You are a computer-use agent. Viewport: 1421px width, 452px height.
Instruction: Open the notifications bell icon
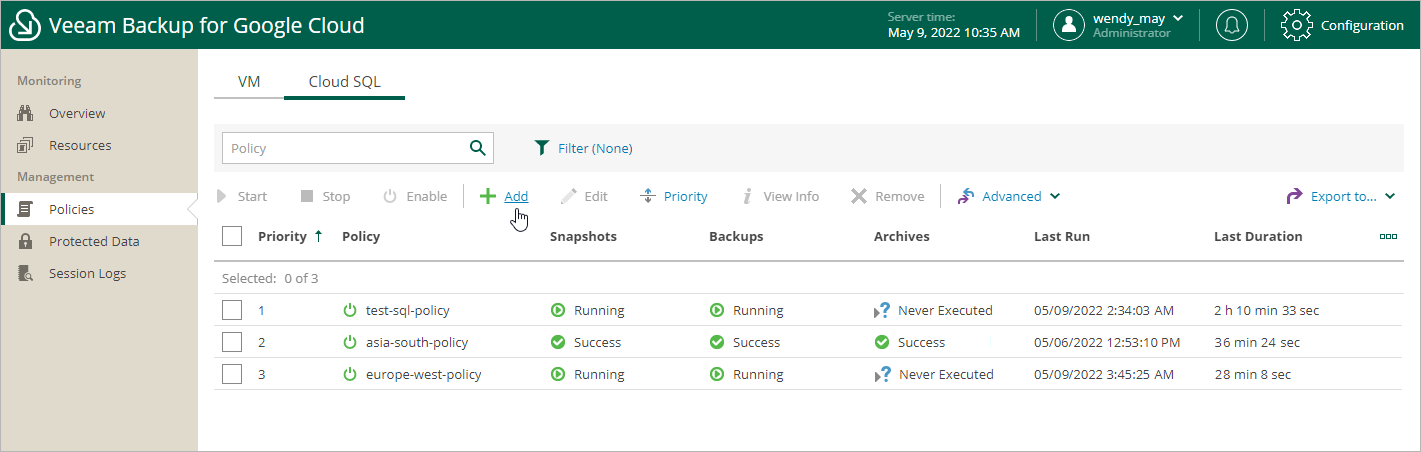click(1231, 25)
